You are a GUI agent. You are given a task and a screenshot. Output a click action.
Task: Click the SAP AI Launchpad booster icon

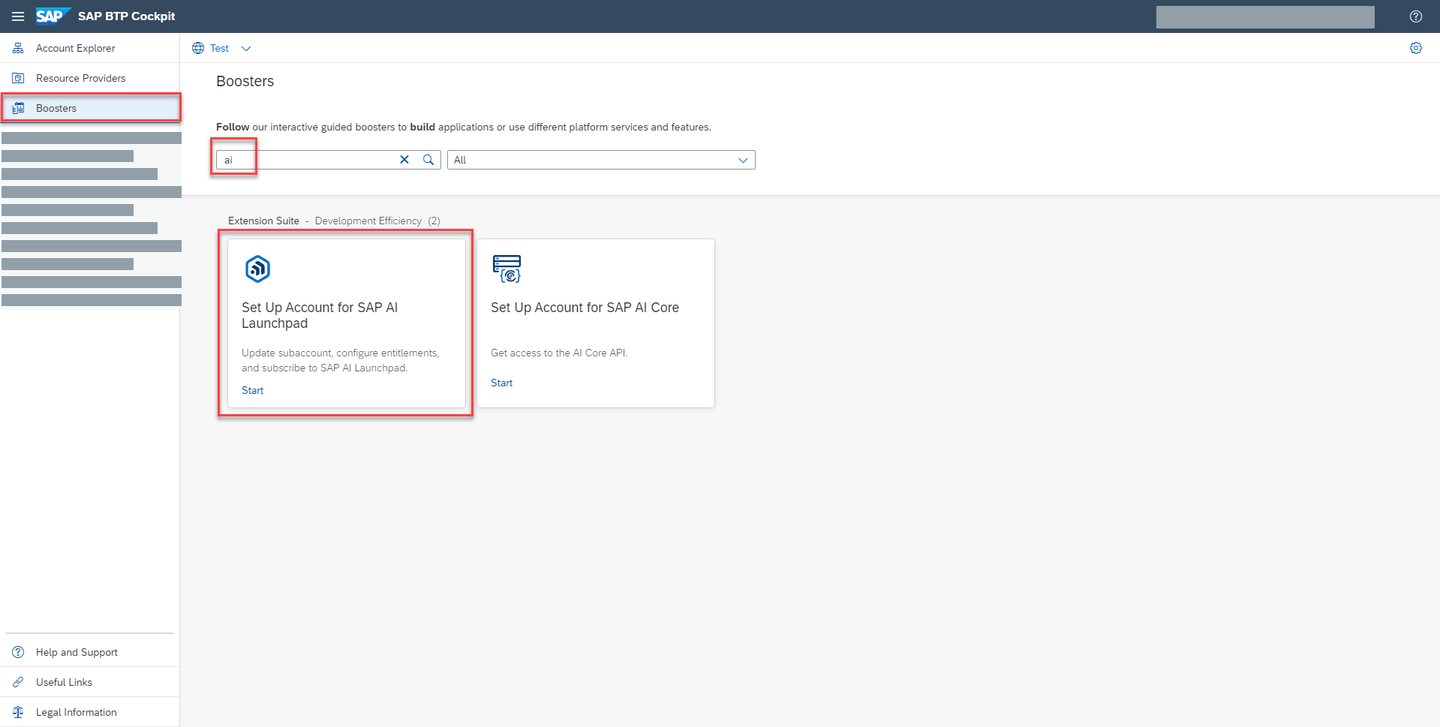[x=257, y=269]
